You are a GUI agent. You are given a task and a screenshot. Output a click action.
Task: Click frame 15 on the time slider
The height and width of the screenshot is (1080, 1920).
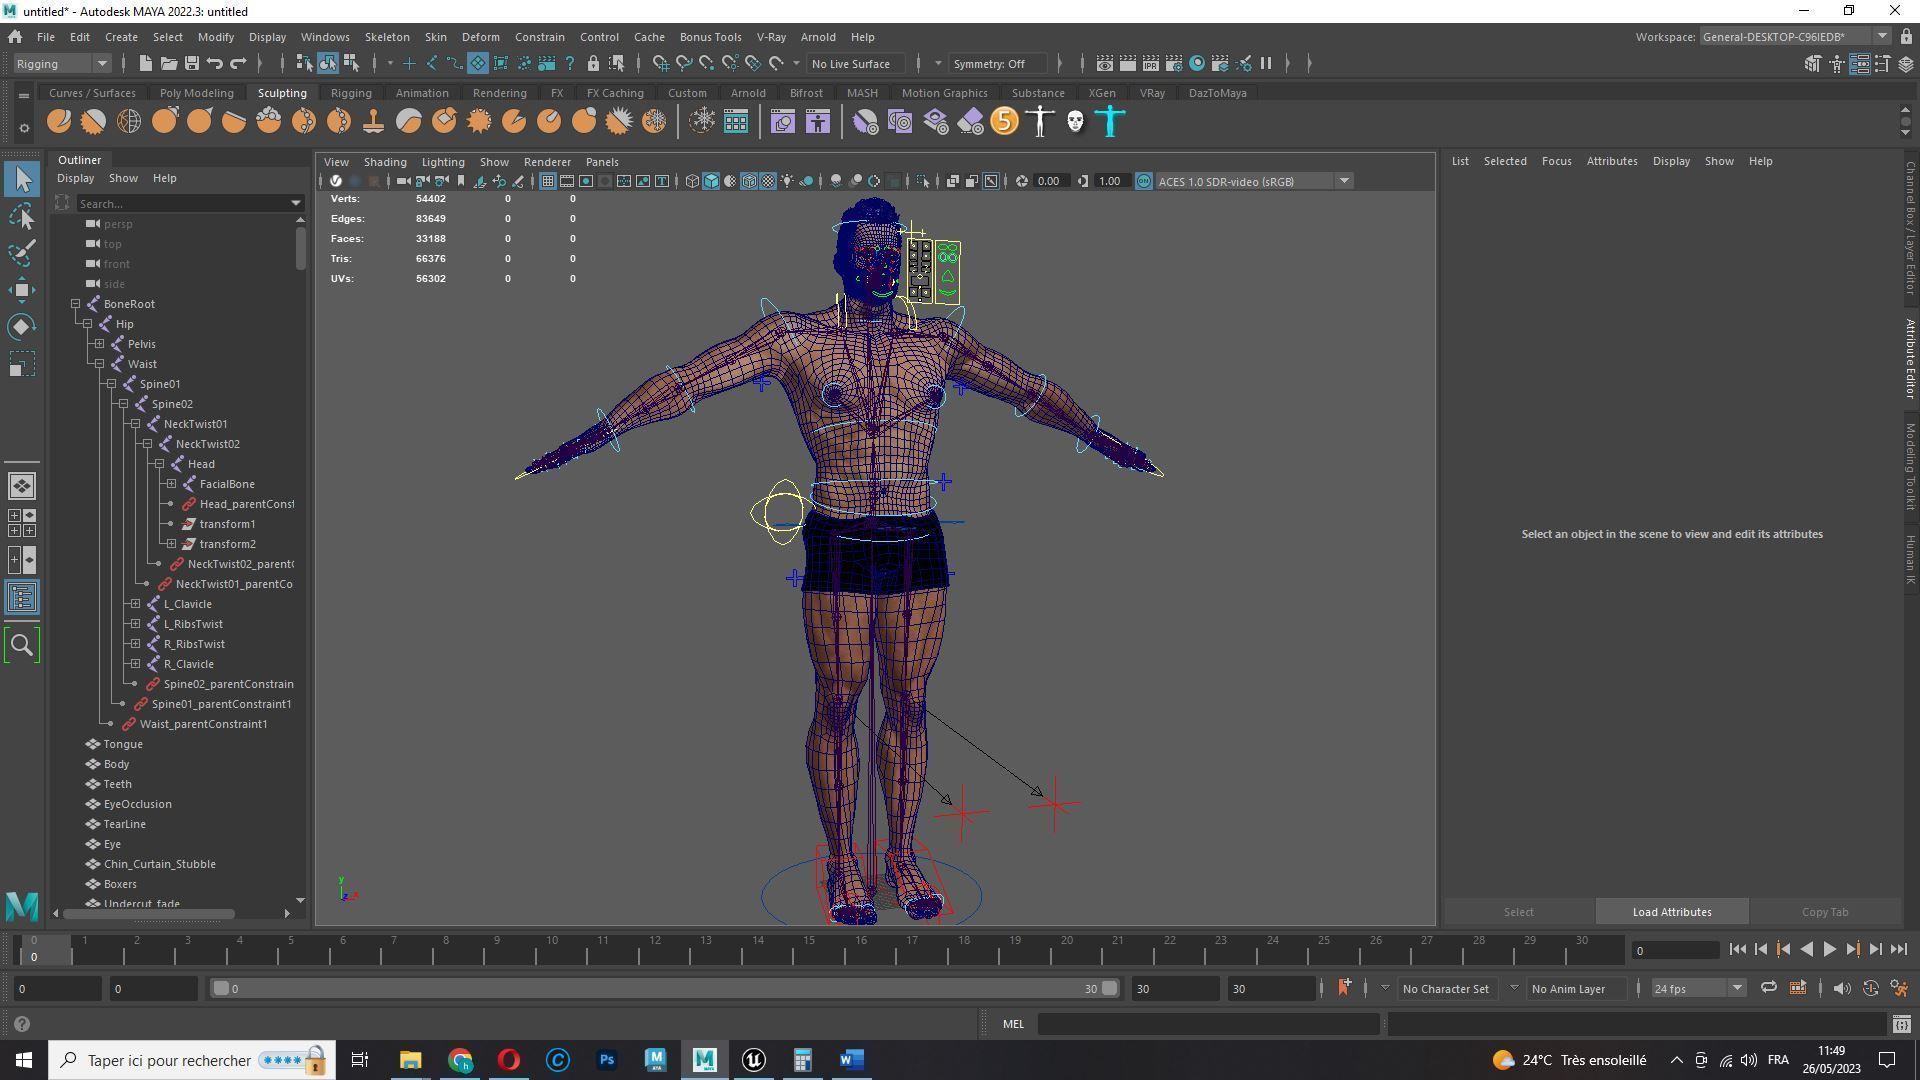click(x=809, y=950)
